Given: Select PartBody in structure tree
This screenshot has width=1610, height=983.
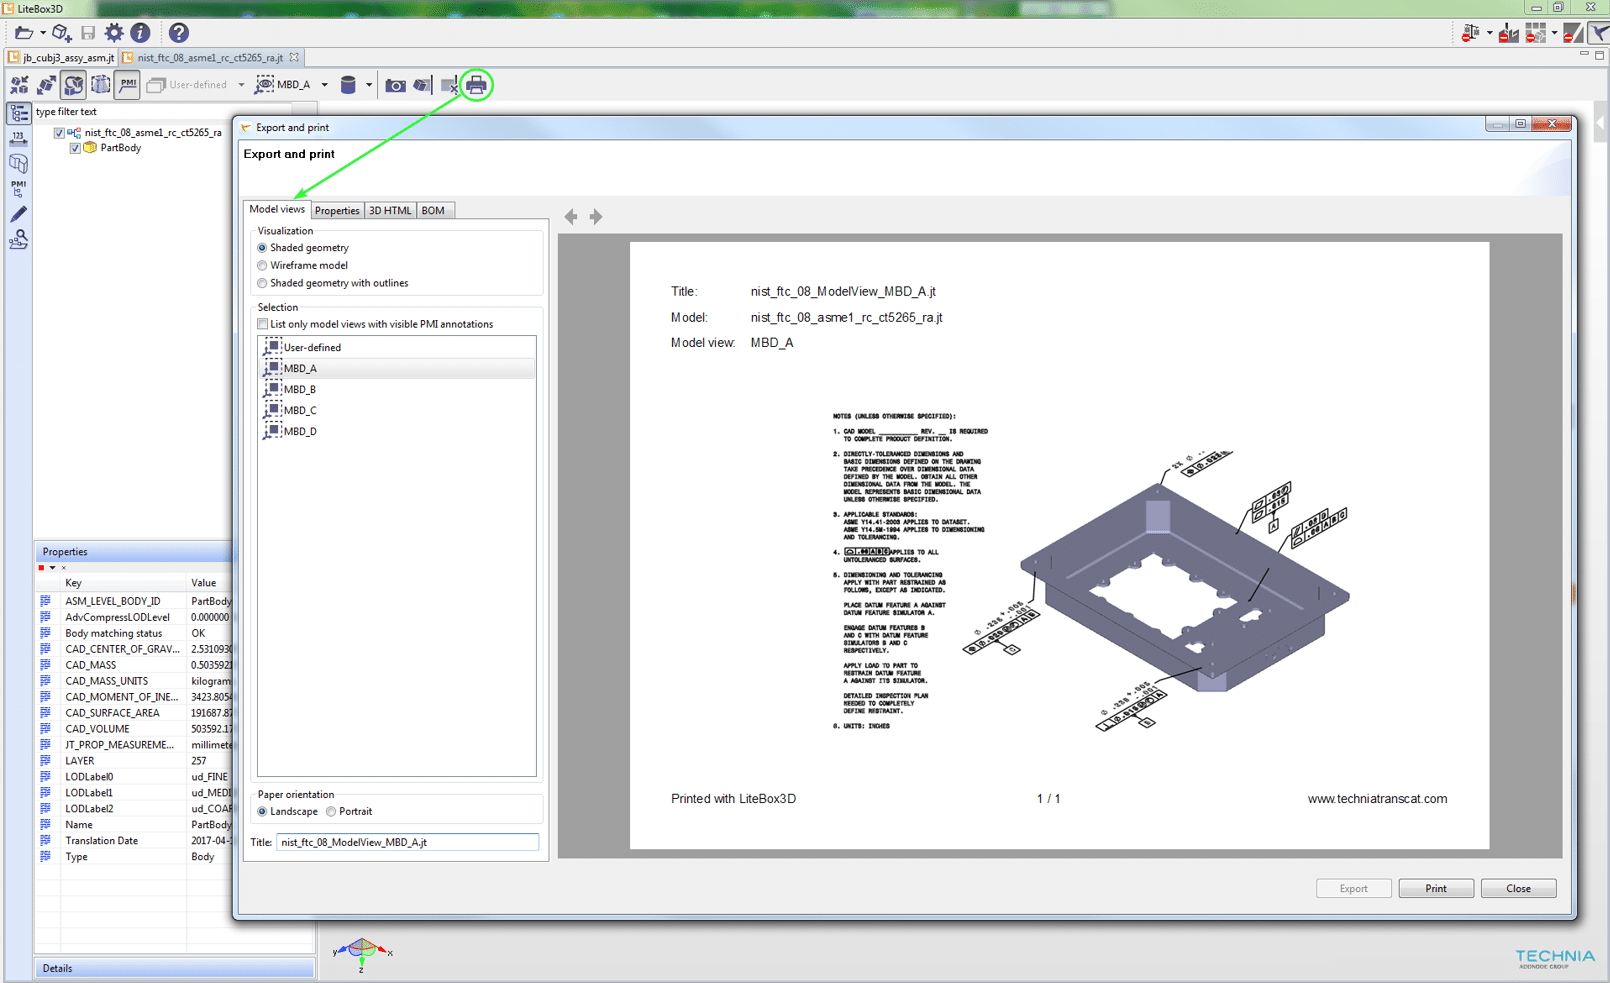Looking at the screenshot, I should point(120,148).
